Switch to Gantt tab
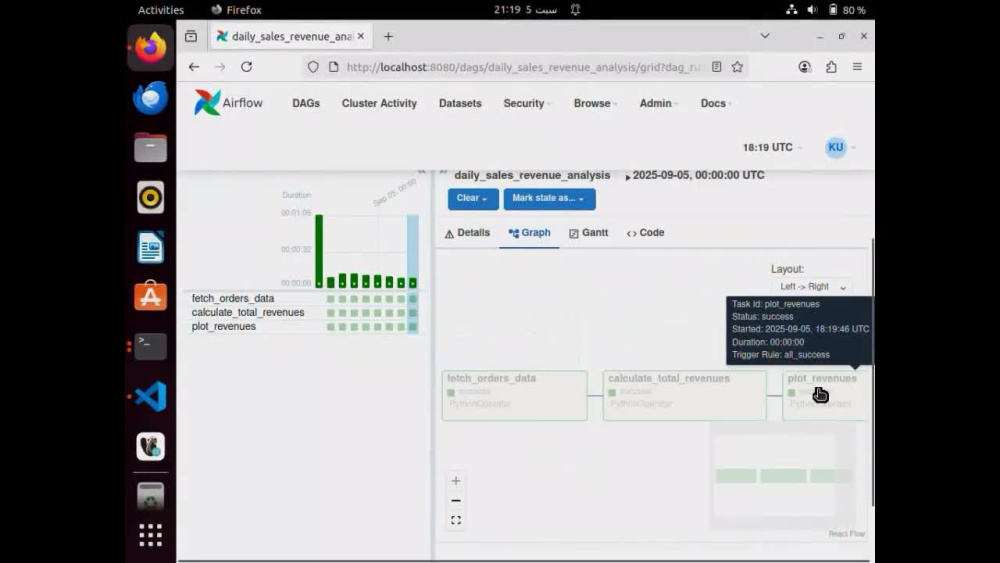Viewport: 1000px width, 563px height. tap(589, 233)
